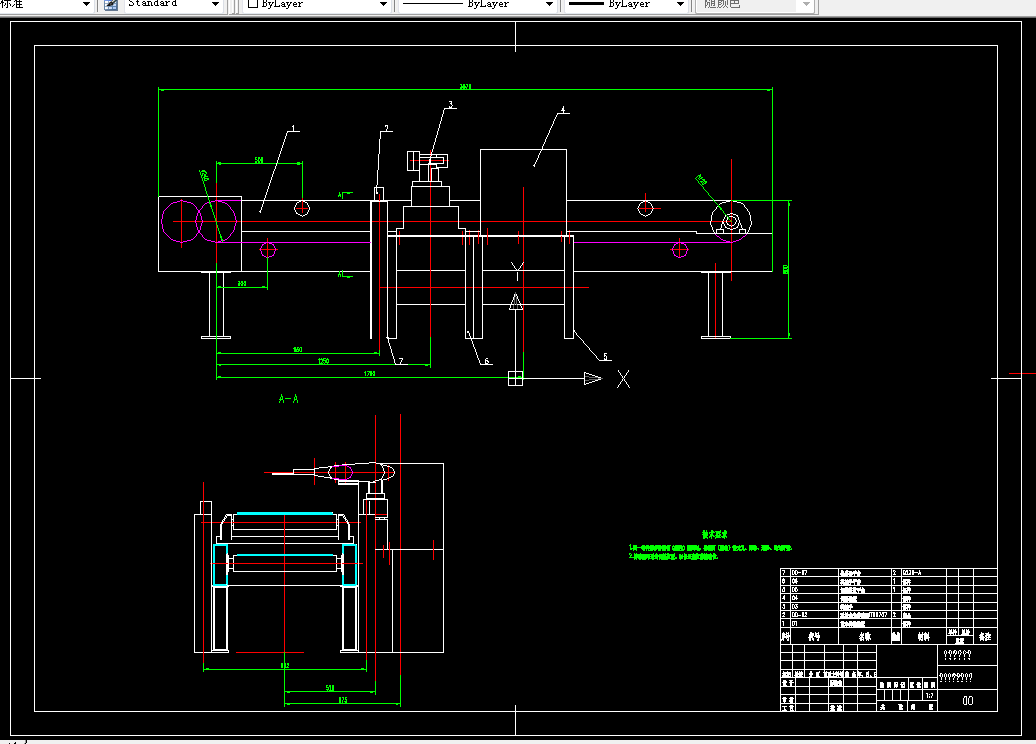Image resolution: width=1036 pixels, height=744 pixels.
Task: Select leader callout number 2
Action: (387, 129)
